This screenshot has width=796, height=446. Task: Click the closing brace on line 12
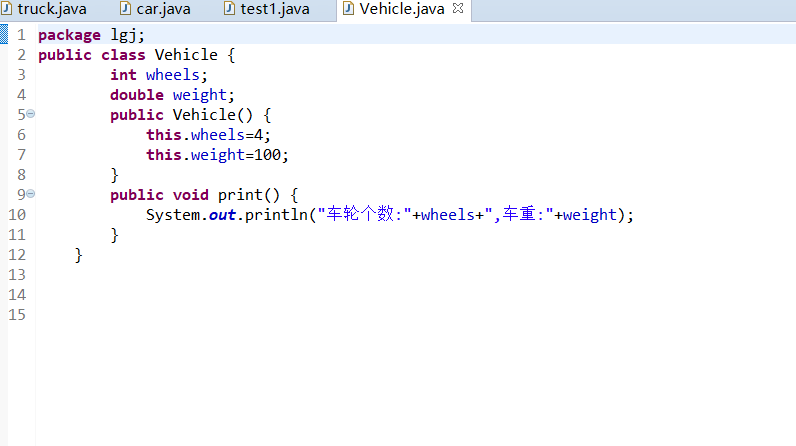pyautogui.click(x=79, y=255)
